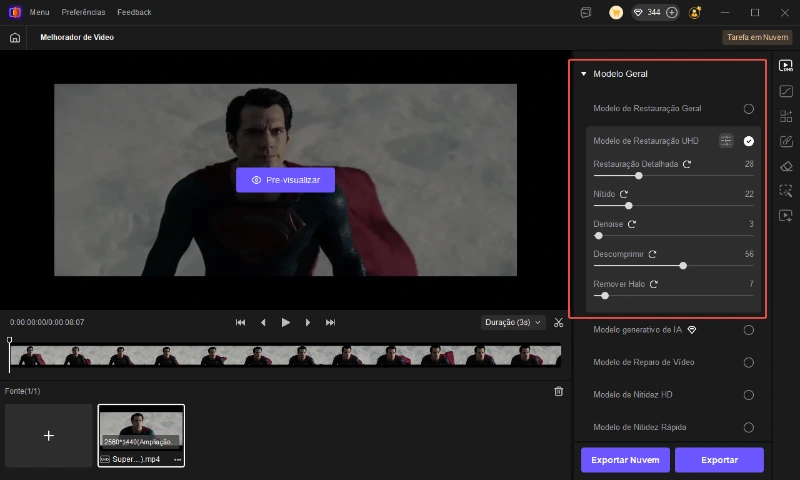This screenshot has width=800, height=480.
Task: Play the video preview
Action: point(286,322)
